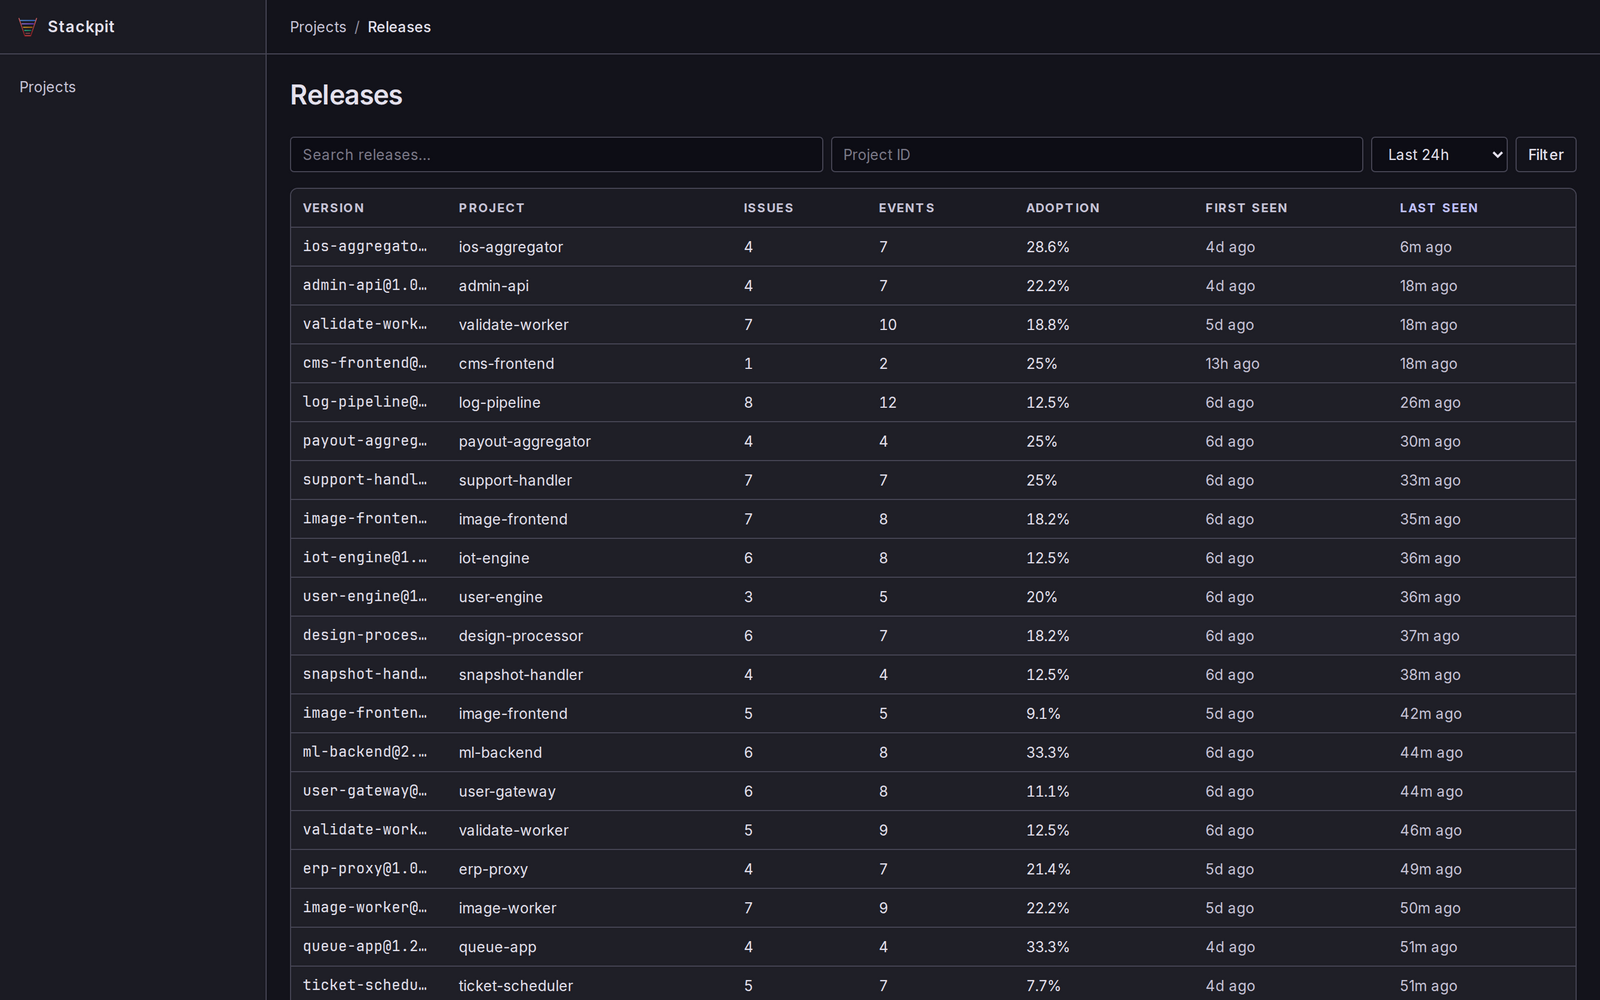The width and height of the screenshot is (1600, 1000).
Task: Select the support-handler project cell
Action: 516,481
